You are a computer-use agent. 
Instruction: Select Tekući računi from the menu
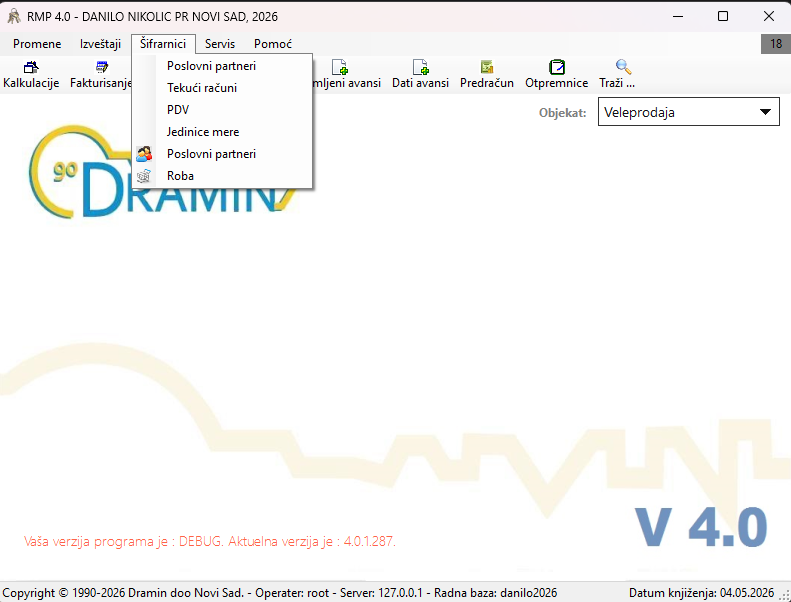point(222,88)
